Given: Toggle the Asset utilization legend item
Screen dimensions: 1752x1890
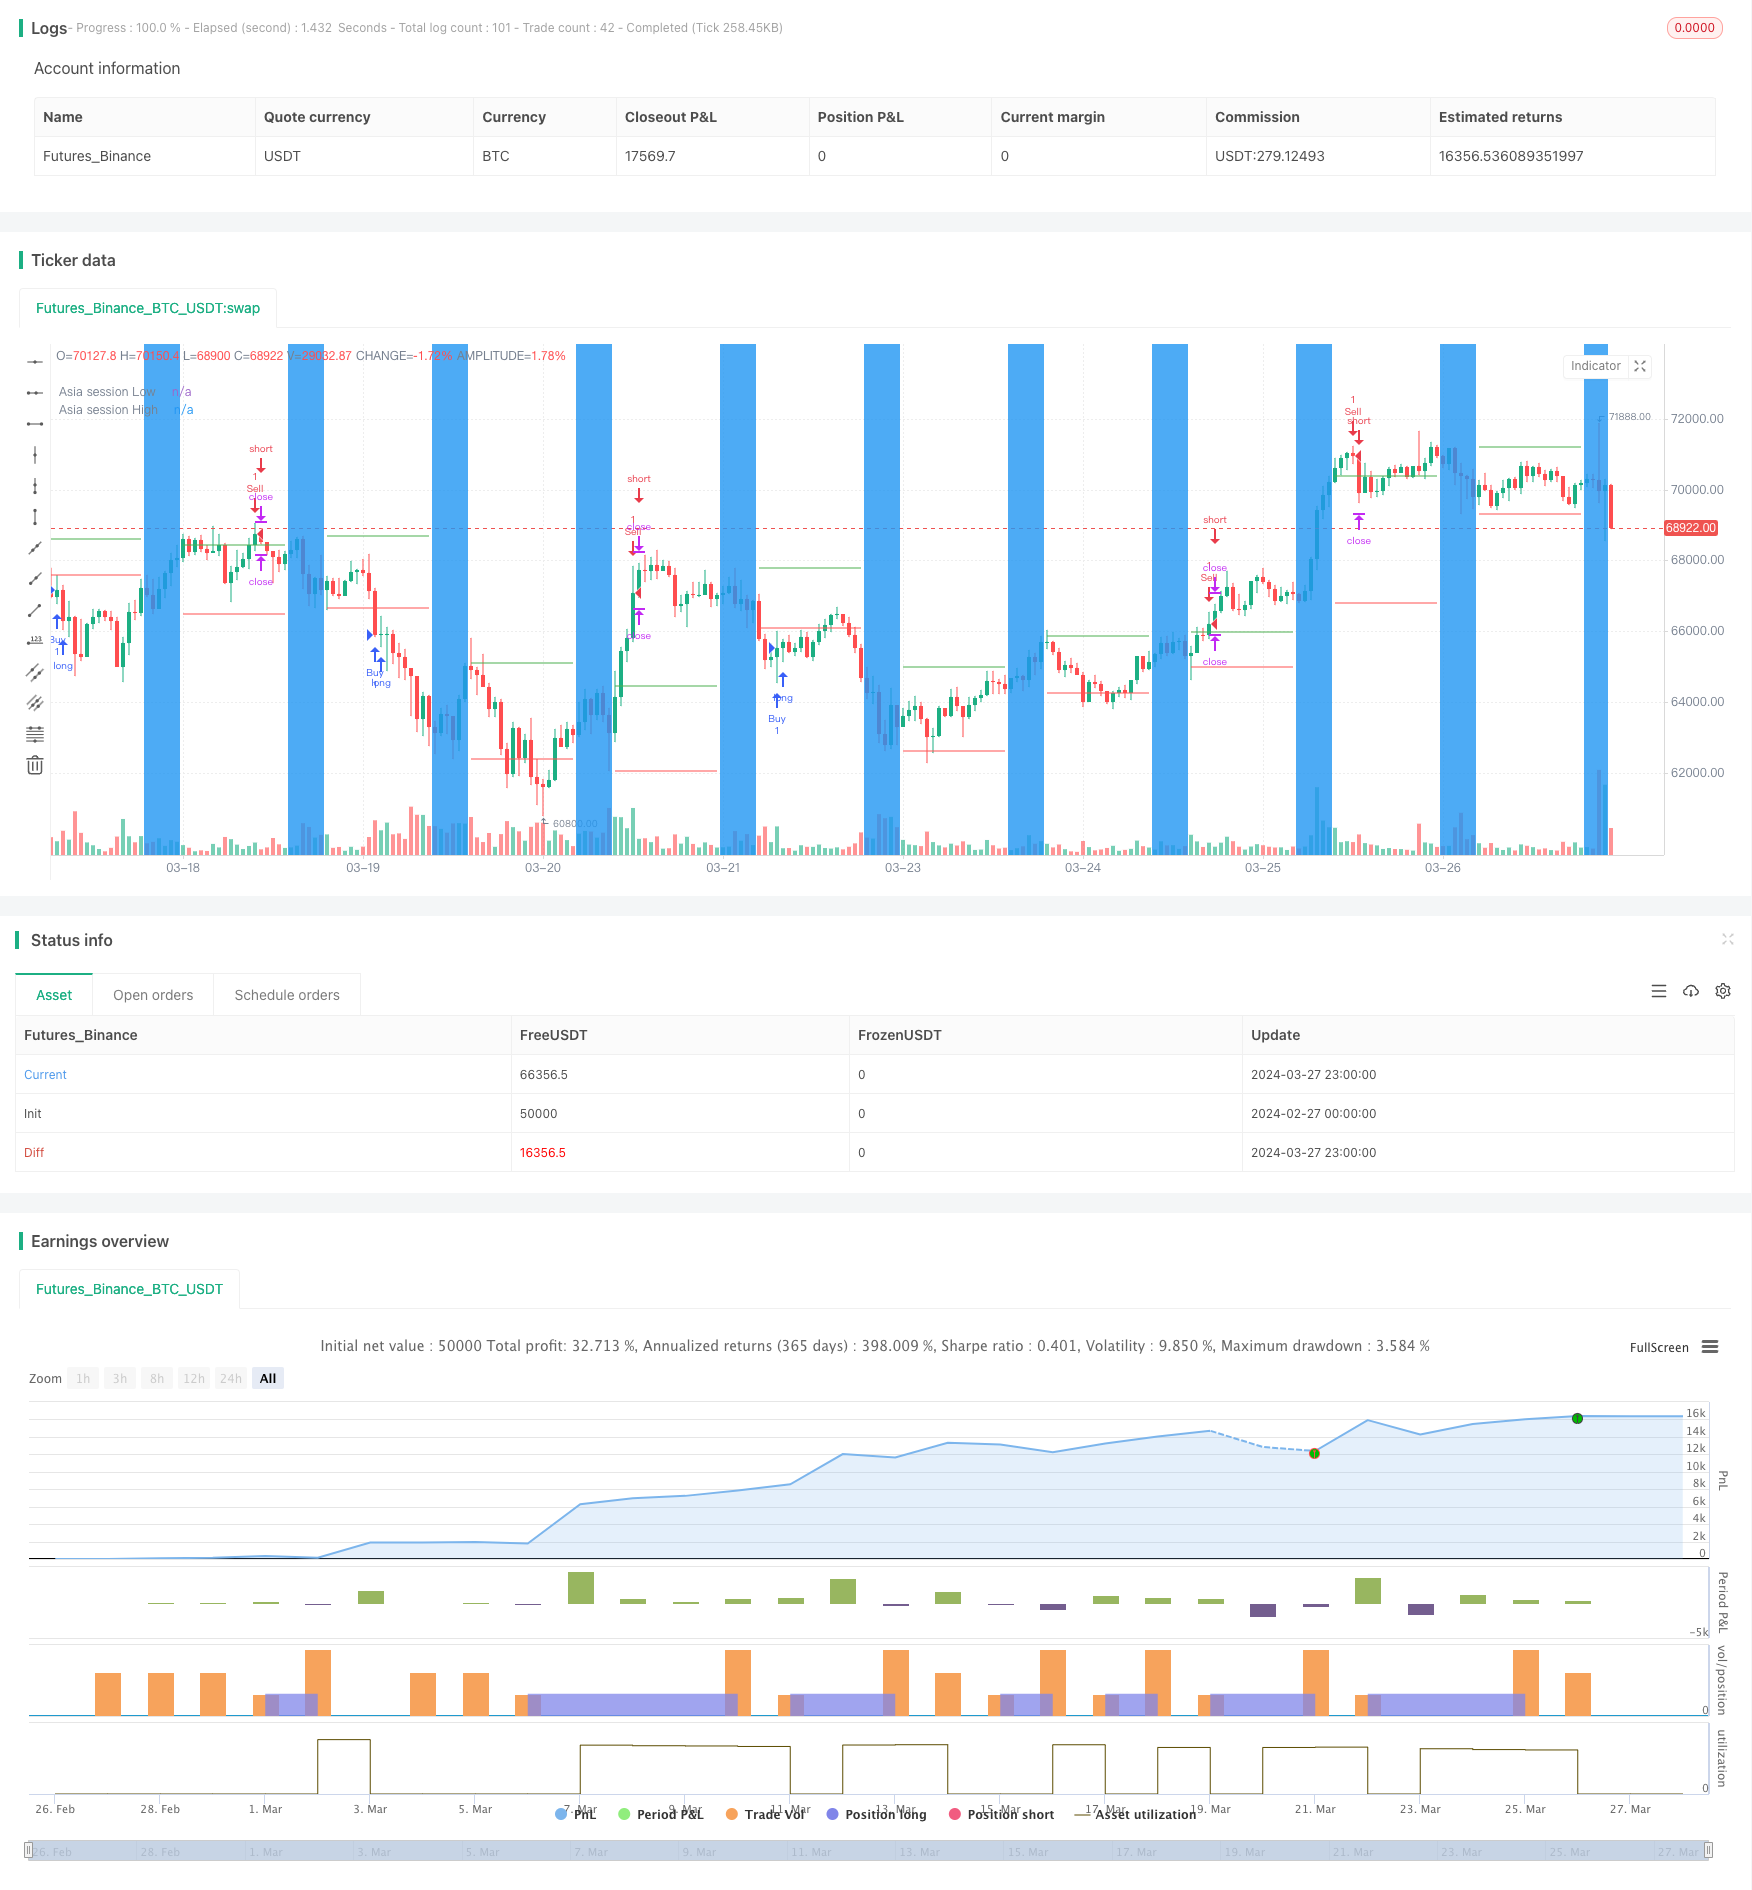Looking at the screenshot, I should tap(1135, 1814).
